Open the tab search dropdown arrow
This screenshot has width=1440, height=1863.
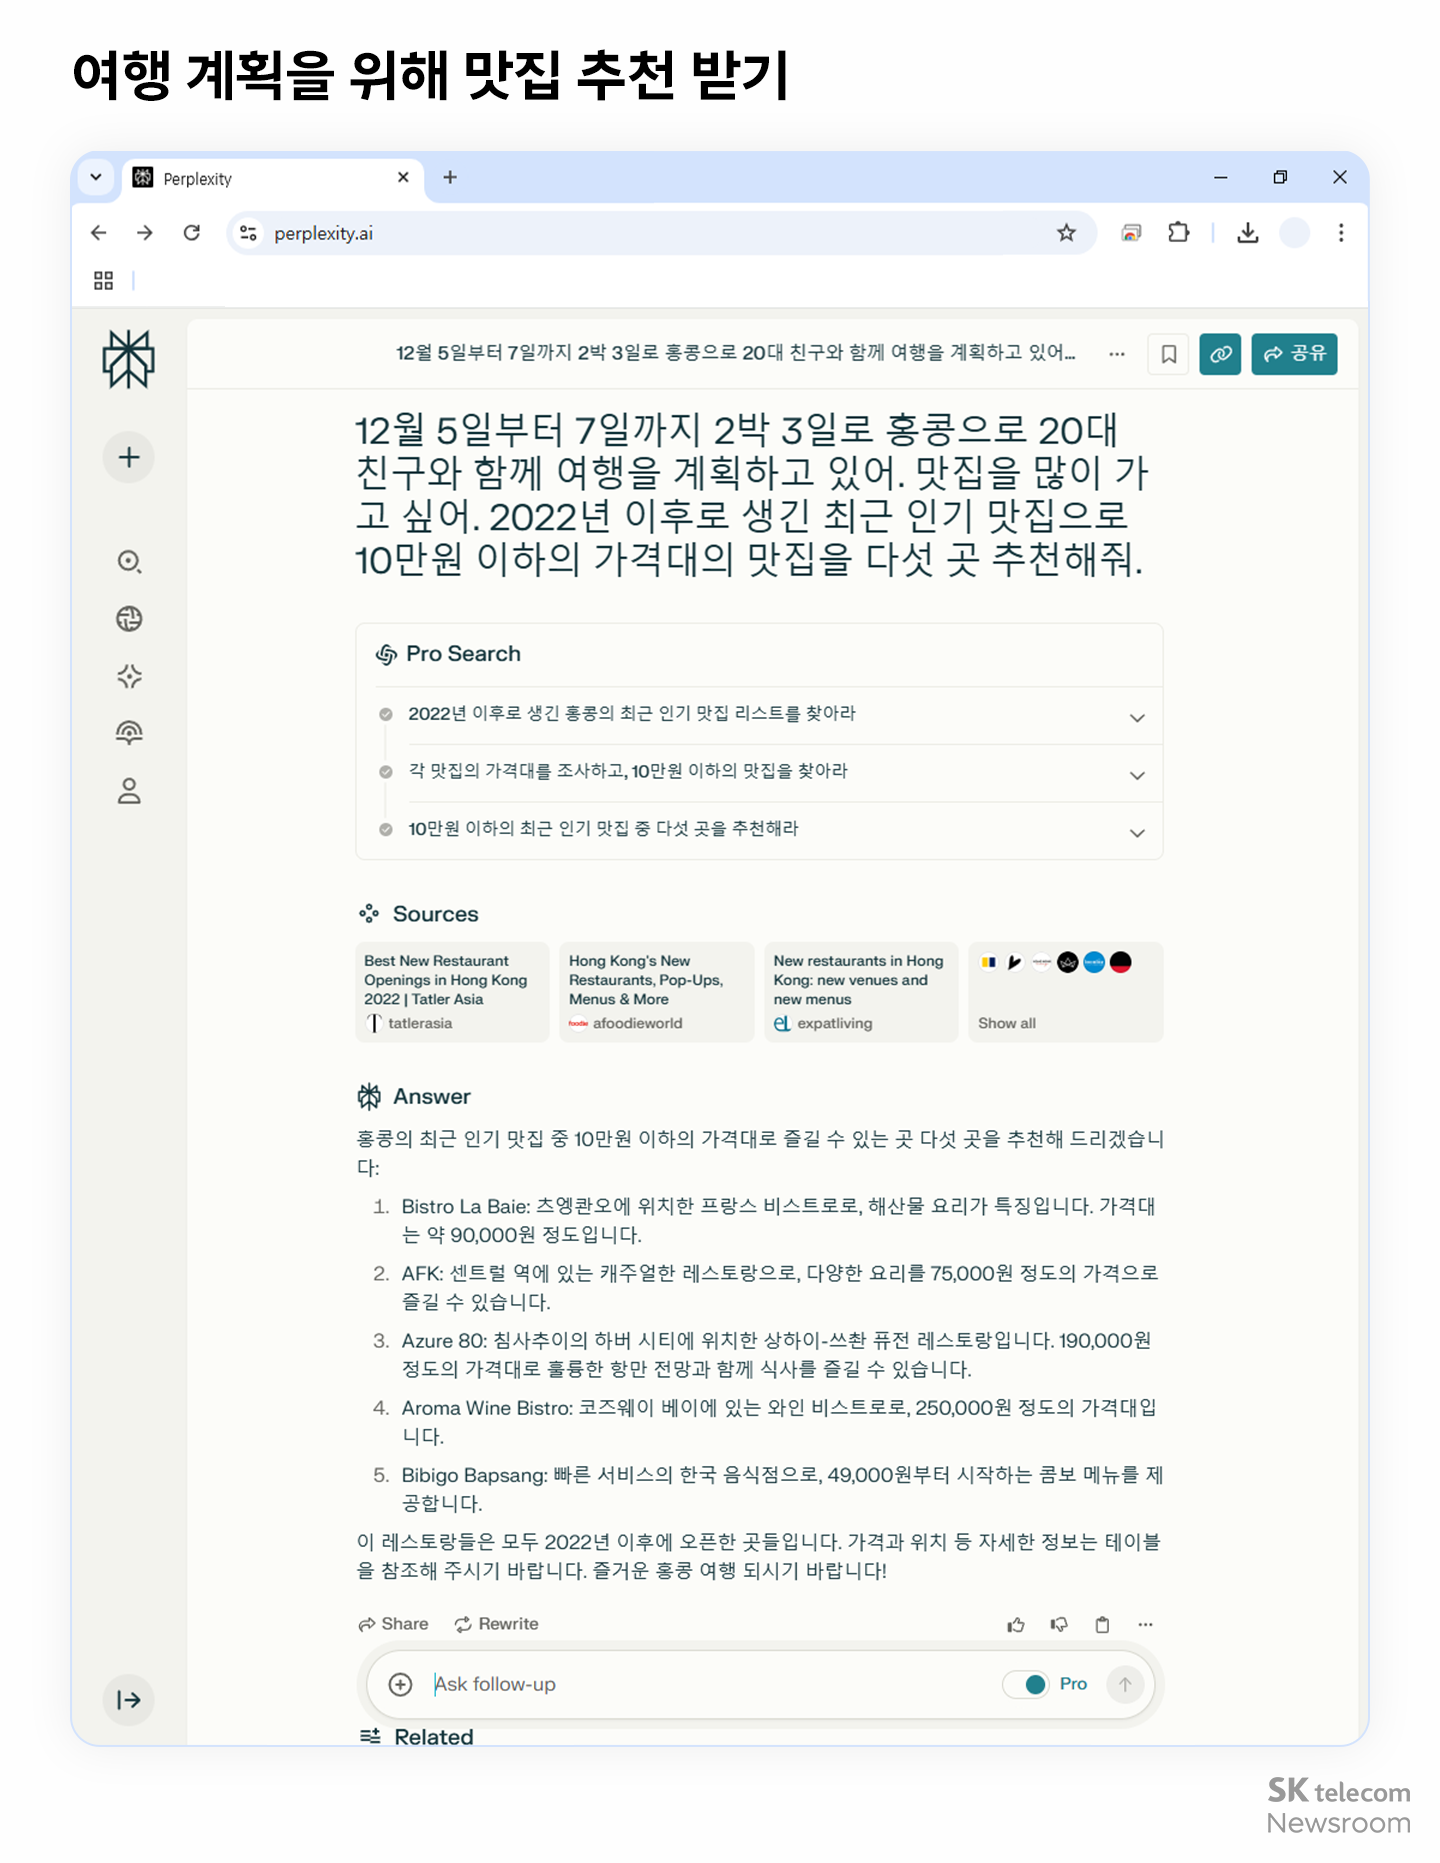tap(96, 177)
